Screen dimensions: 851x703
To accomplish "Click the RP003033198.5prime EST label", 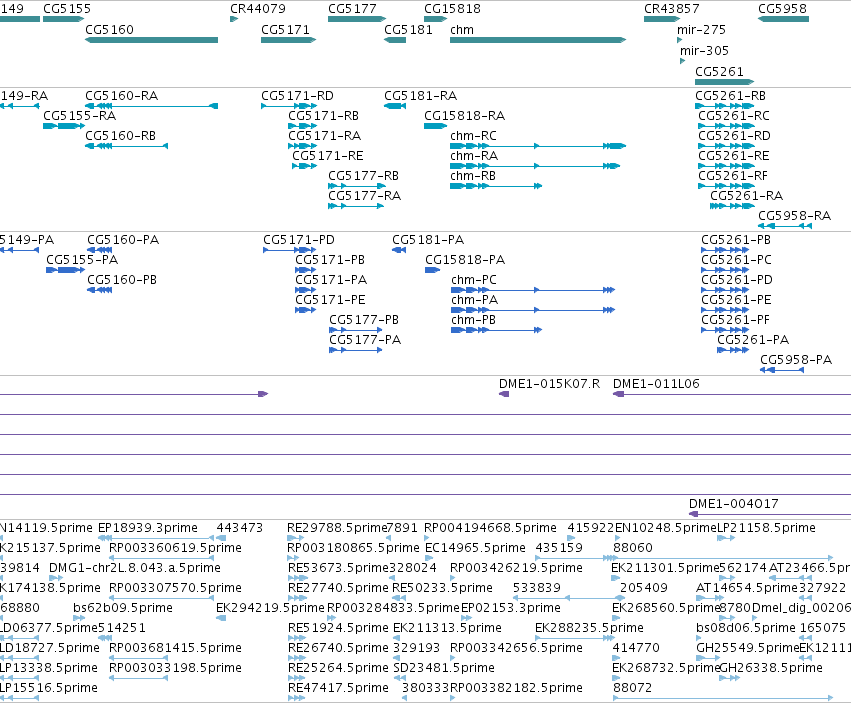I will (175, 668).
